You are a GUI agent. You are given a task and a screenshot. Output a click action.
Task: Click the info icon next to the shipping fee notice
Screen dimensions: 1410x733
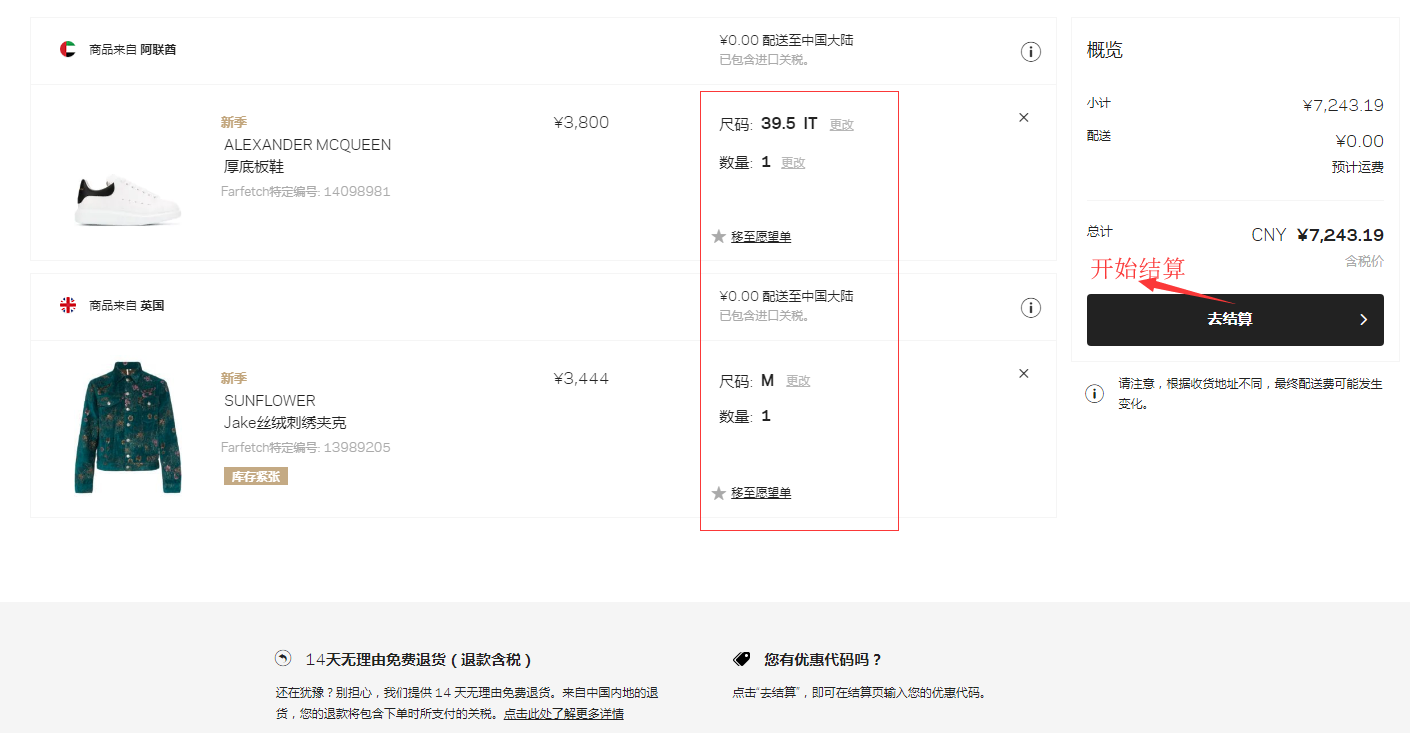[1095, 394]
